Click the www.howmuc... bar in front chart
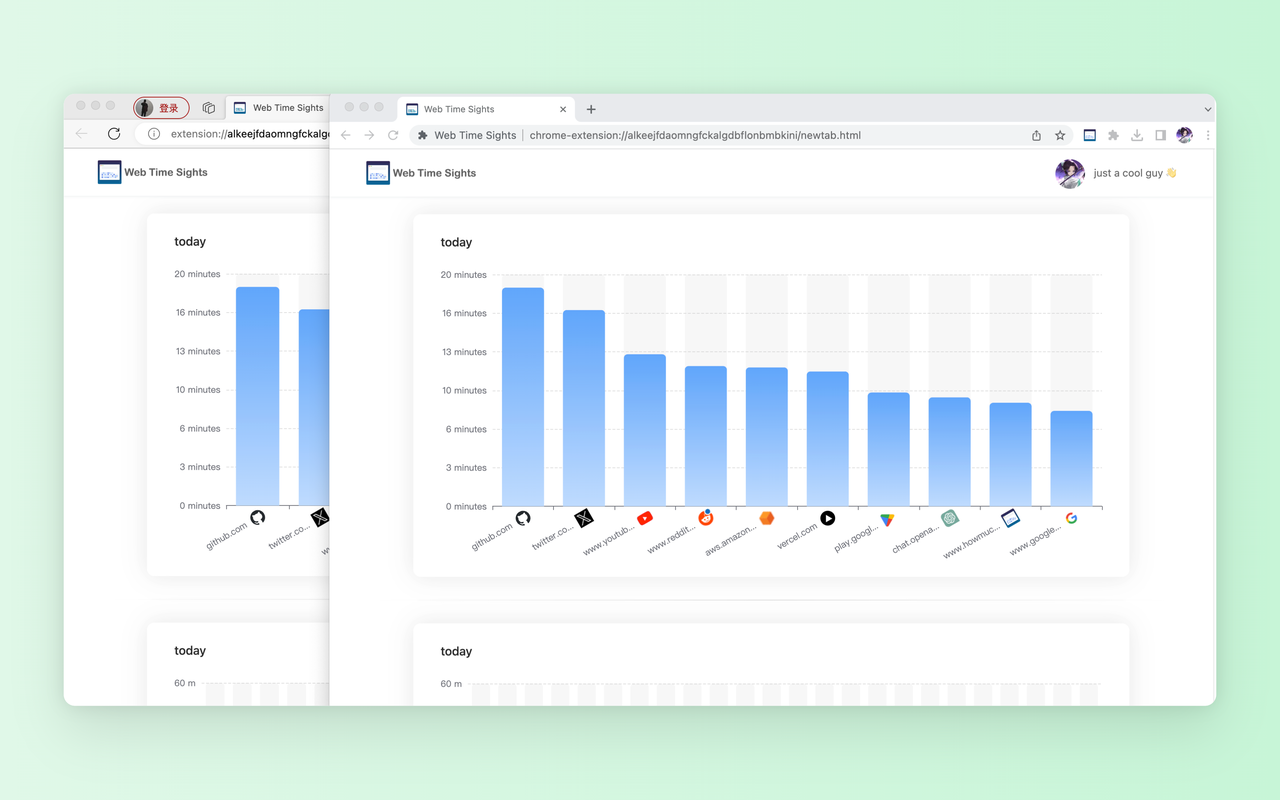 1011,455
